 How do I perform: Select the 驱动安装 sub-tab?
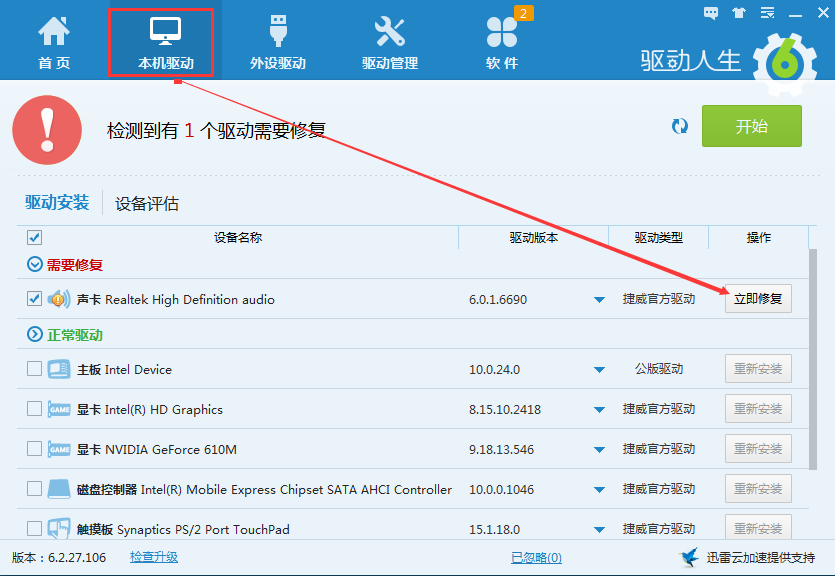point(57,202)
